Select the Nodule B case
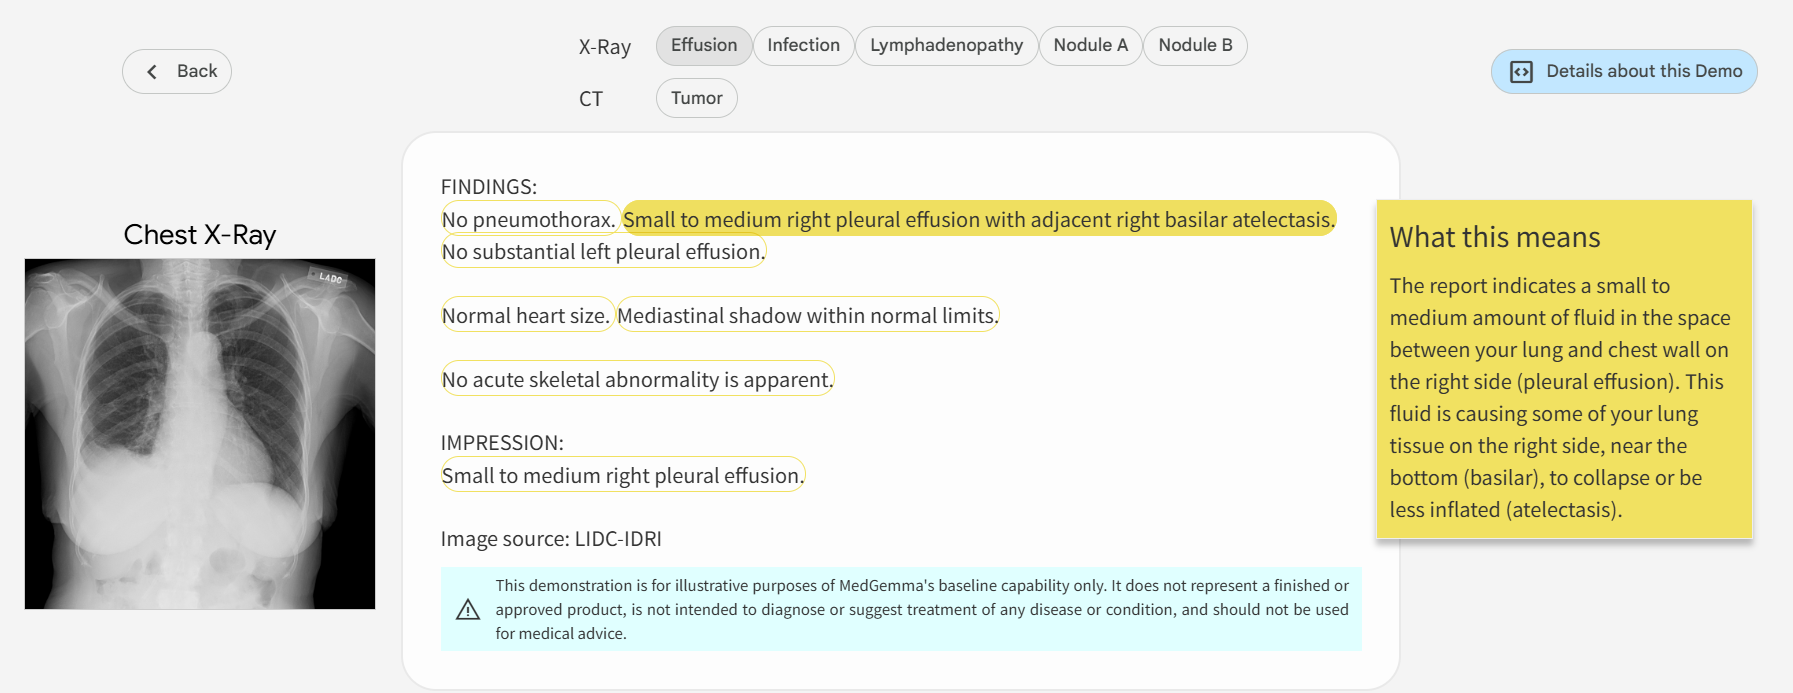The image size is (1793, 693). (1195, 46)
